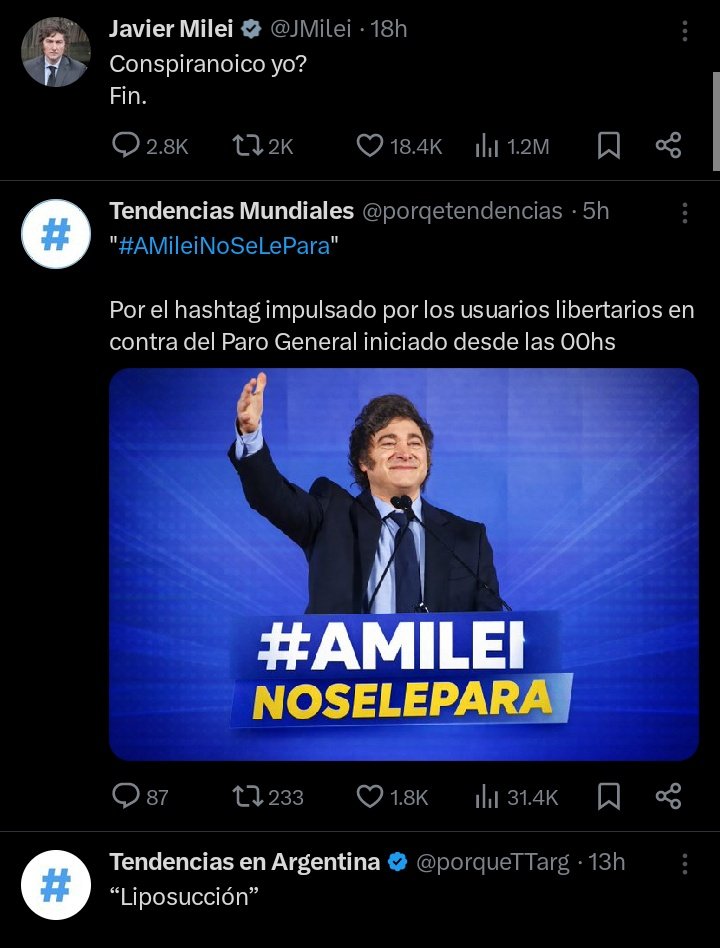The image size is (720, 948).
Task: Open the #AMileiNoSeLePara hashtag link
Action: [224, 246]
